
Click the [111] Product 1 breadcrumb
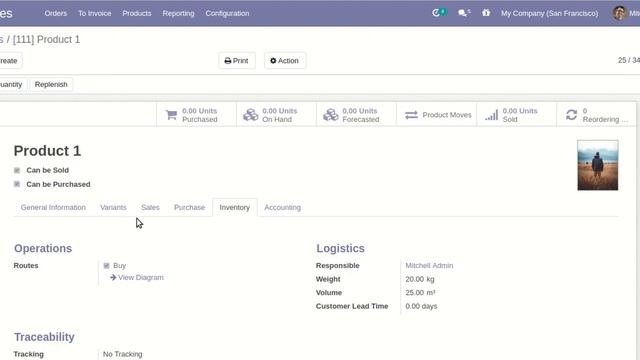click(47, 40)
